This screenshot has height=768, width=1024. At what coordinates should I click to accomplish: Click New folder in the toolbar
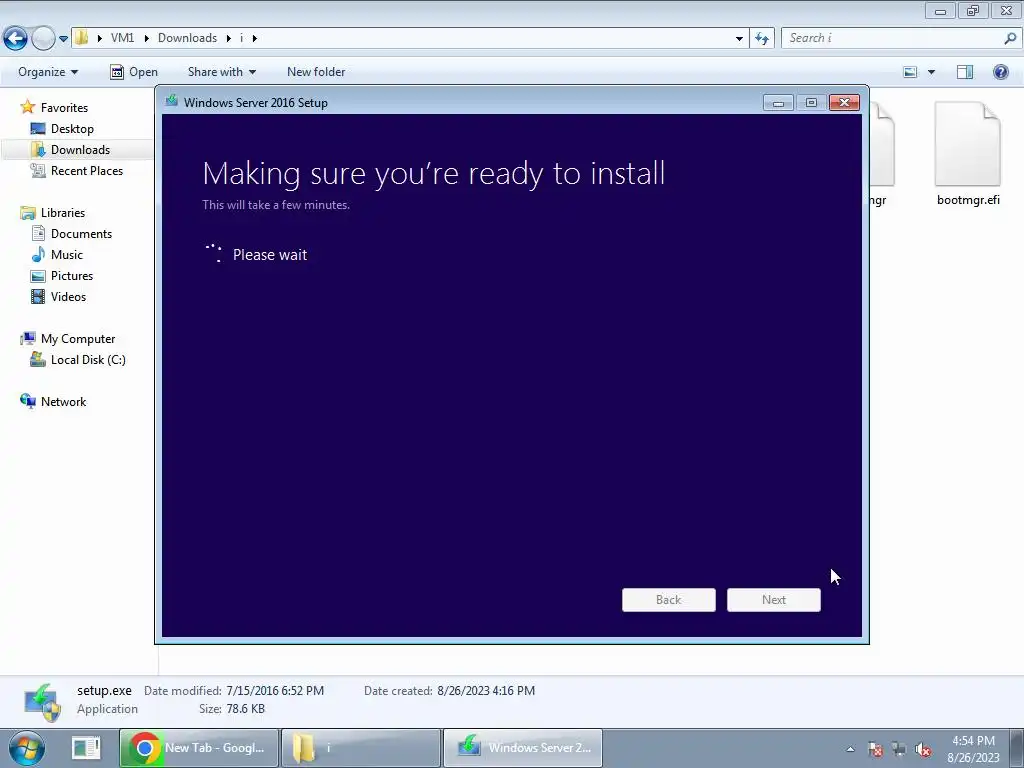316,72
